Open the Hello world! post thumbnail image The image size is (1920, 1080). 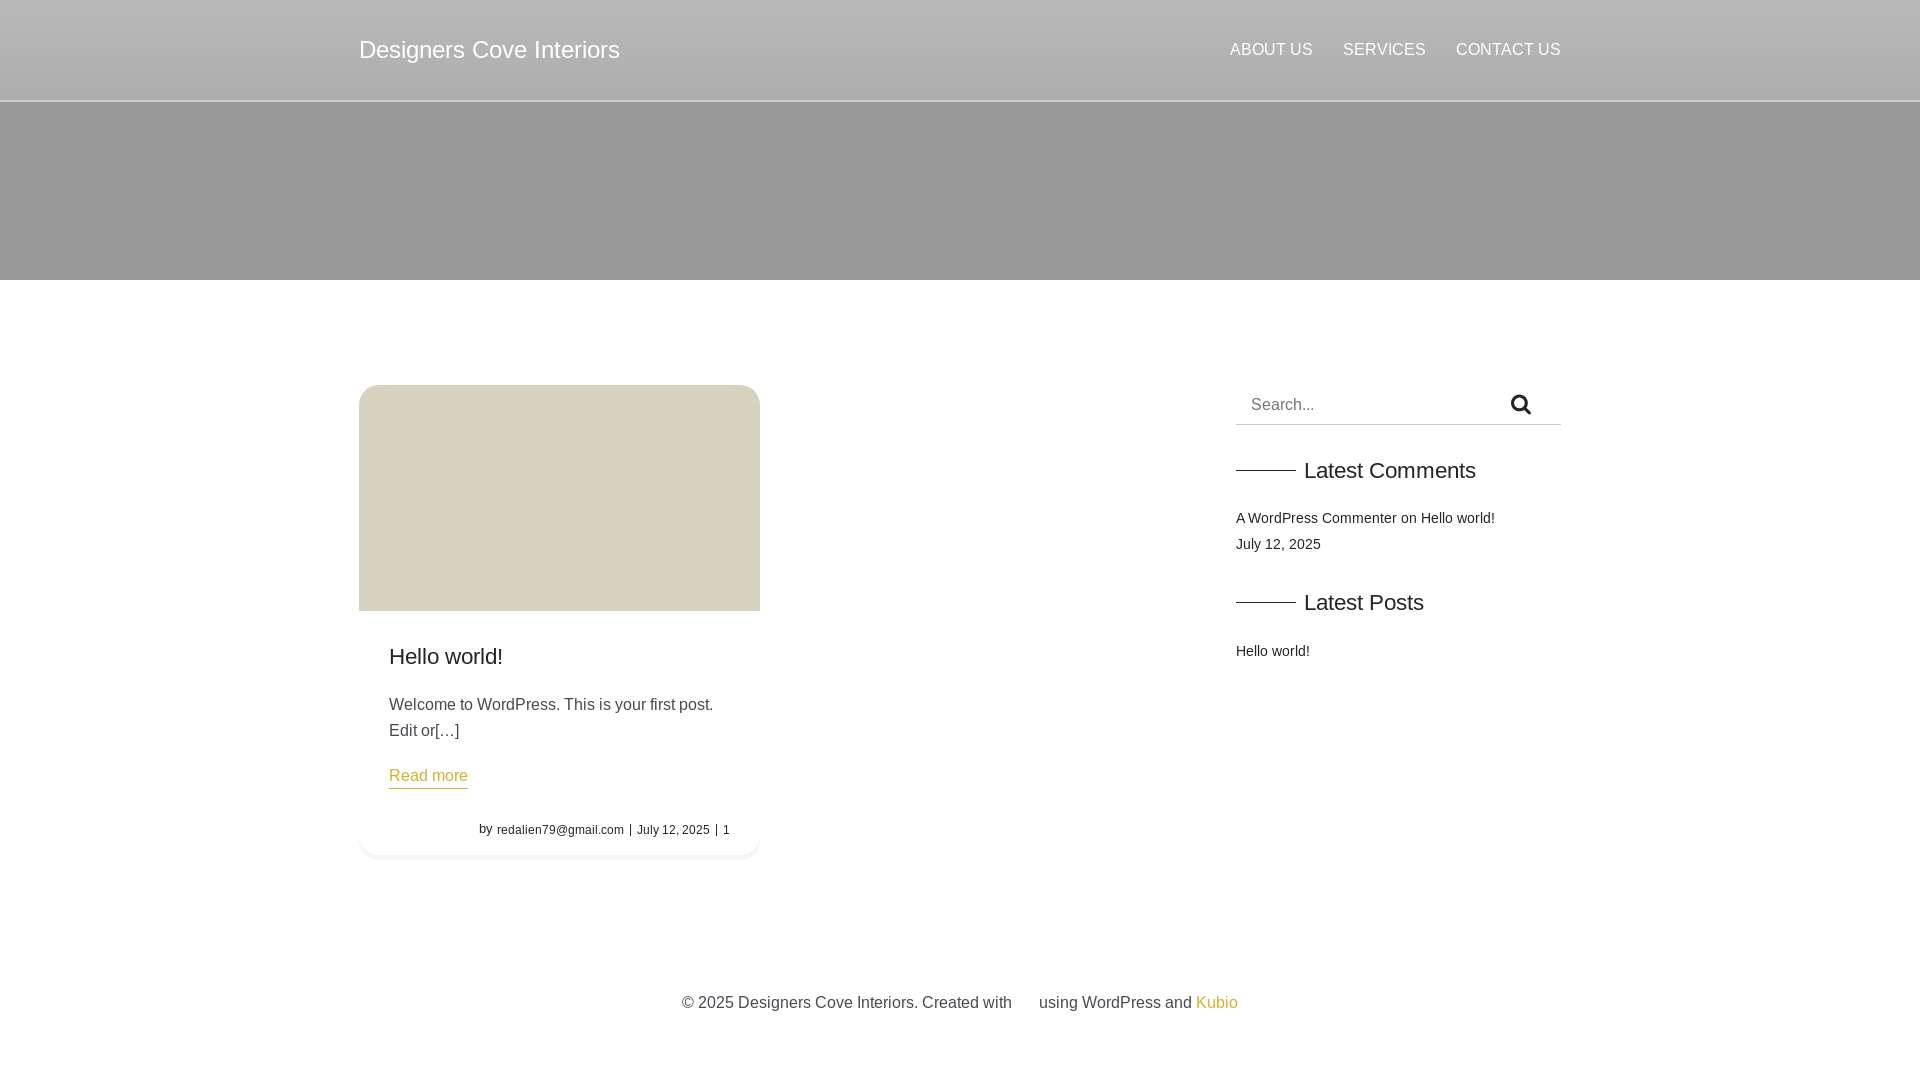(x=559, y=498)
